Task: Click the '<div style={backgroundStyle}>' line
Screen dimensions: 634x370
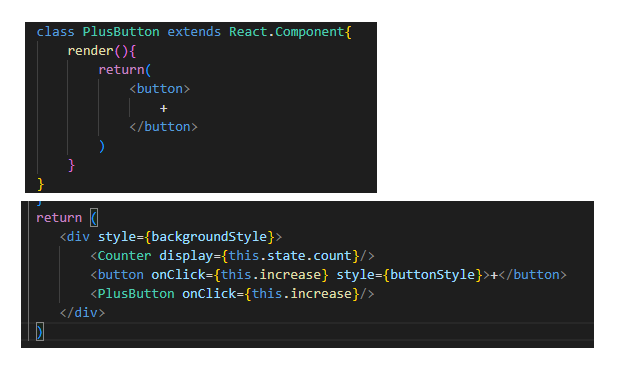Action: click(x=171, y=237)
